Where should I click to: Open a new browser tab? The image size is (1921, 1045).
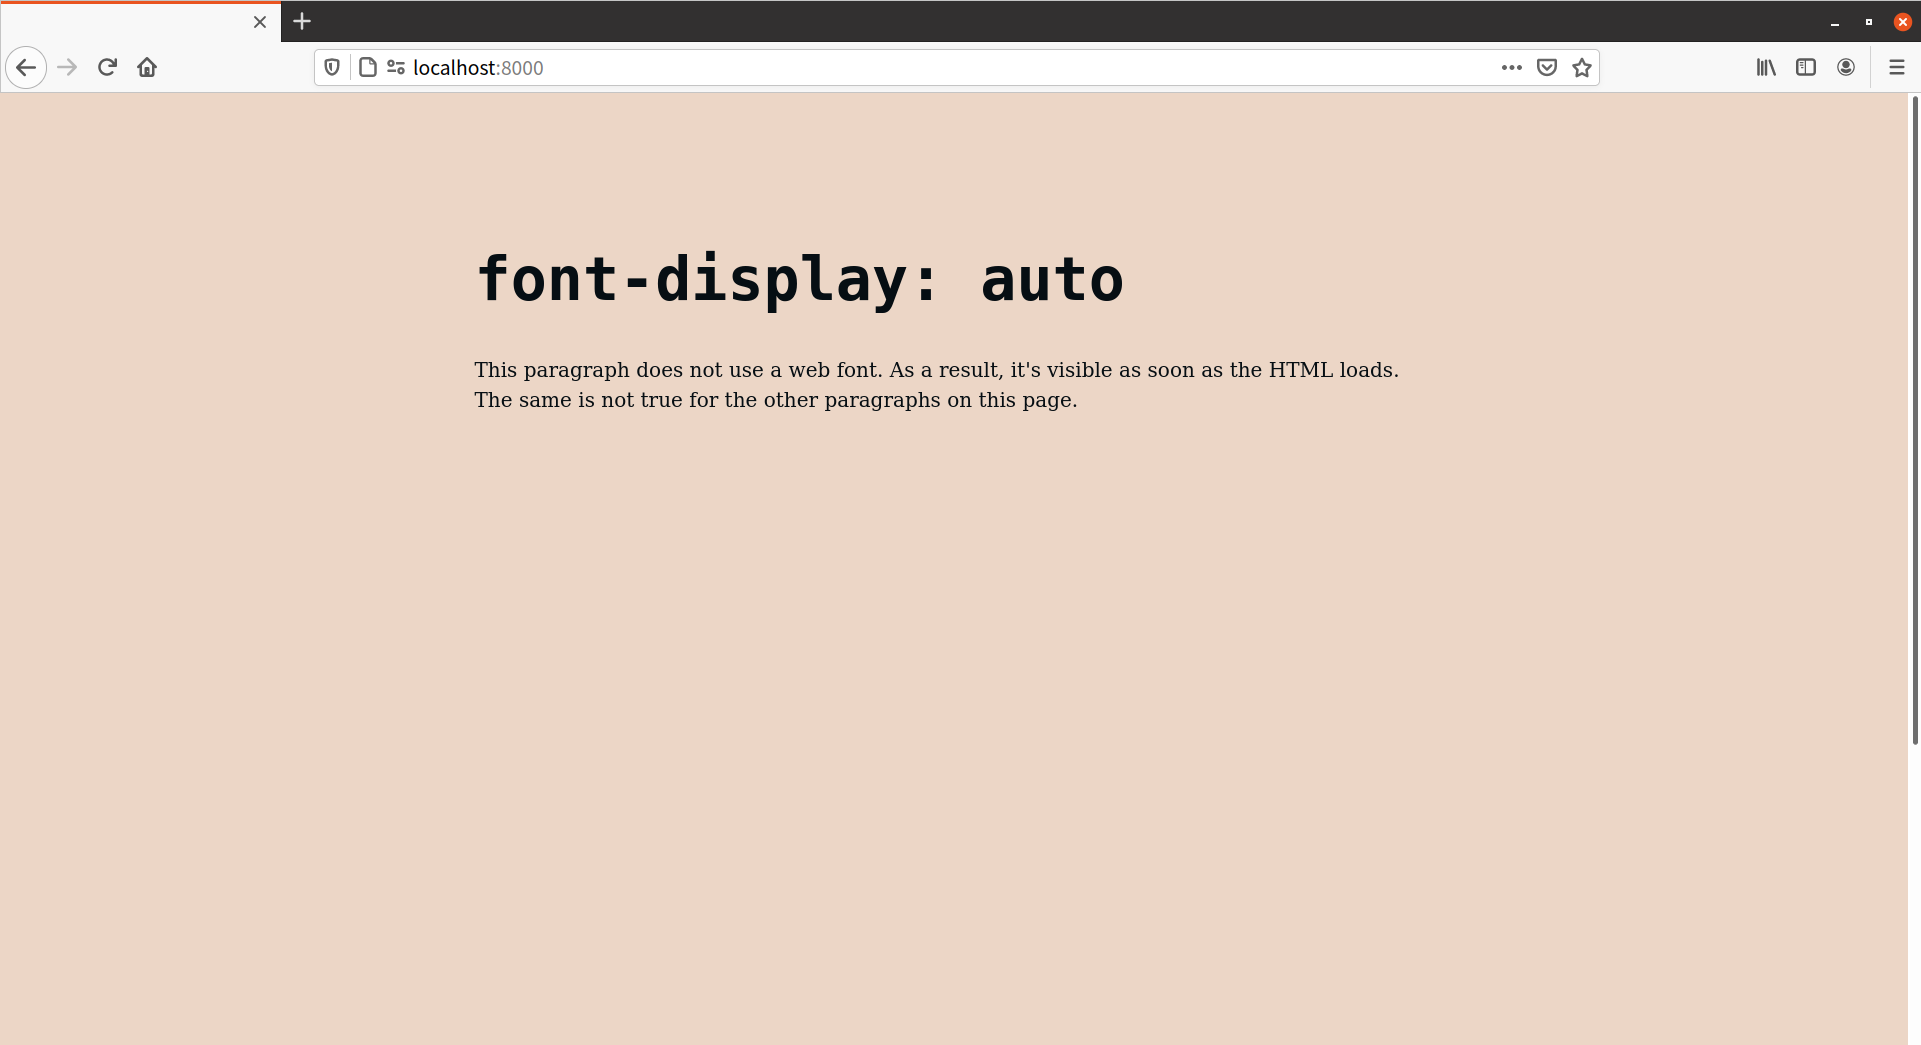pos(301,21)
